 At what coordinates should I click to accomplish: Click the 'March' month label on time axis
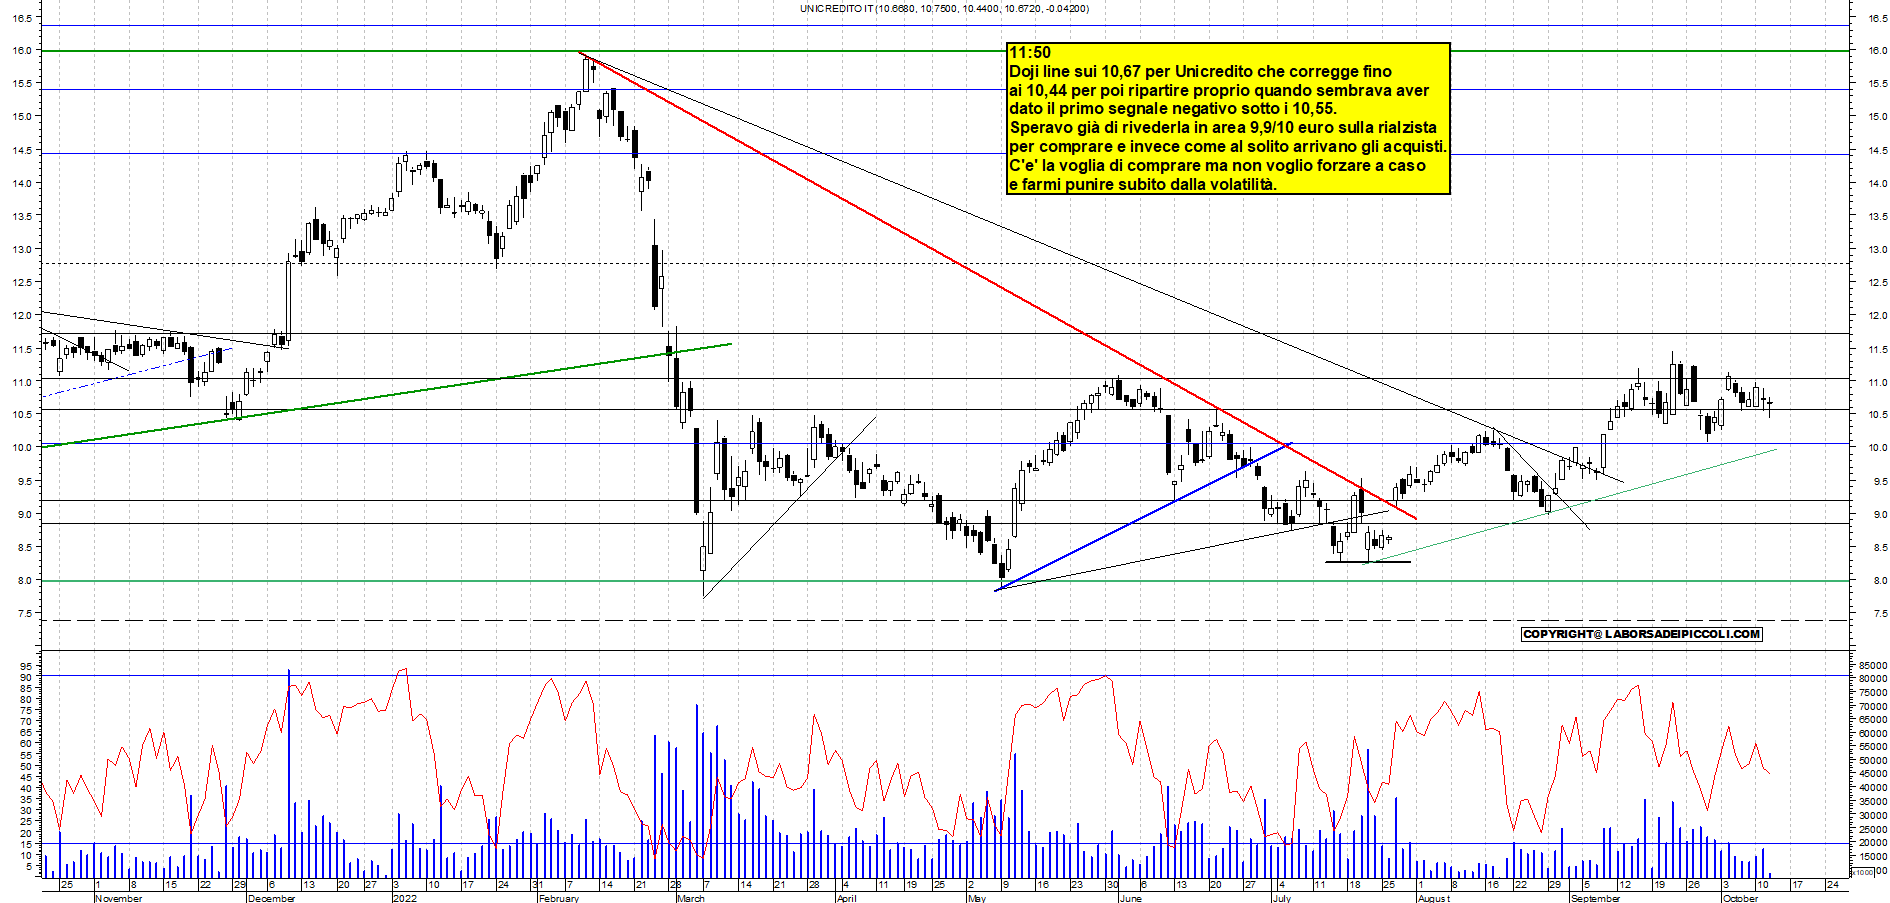click(691, 898)
